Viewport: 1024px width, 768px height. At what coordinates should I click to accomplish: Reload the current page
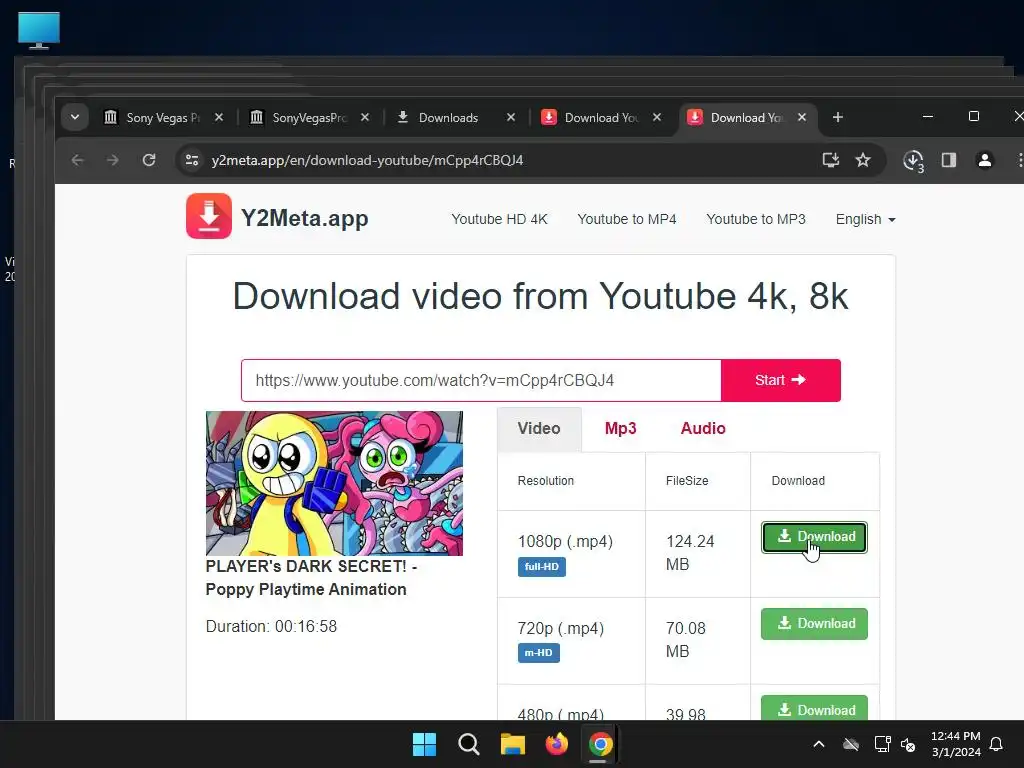(149, 160)
